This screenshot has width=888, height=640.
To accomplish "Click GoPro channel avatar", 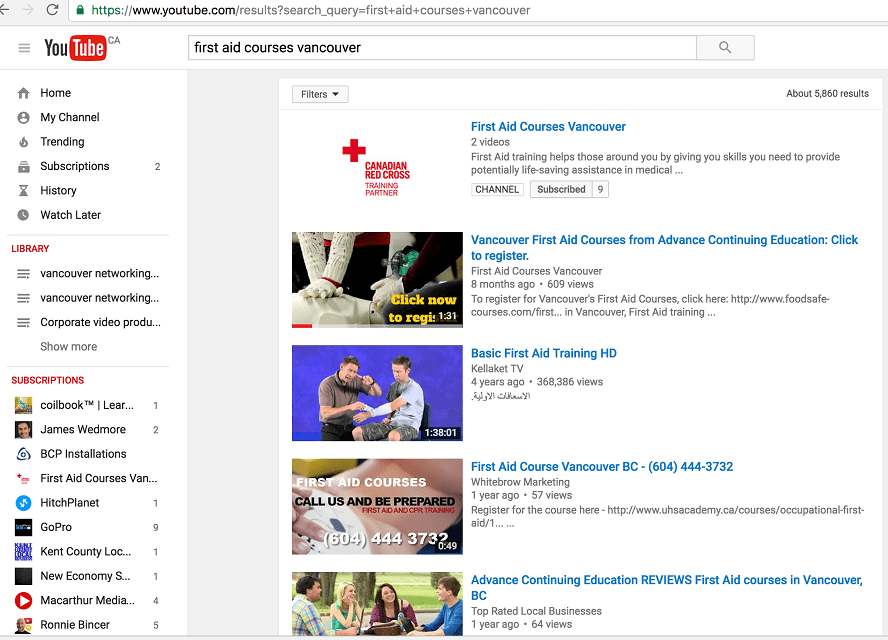I will (x=23, y=527).
